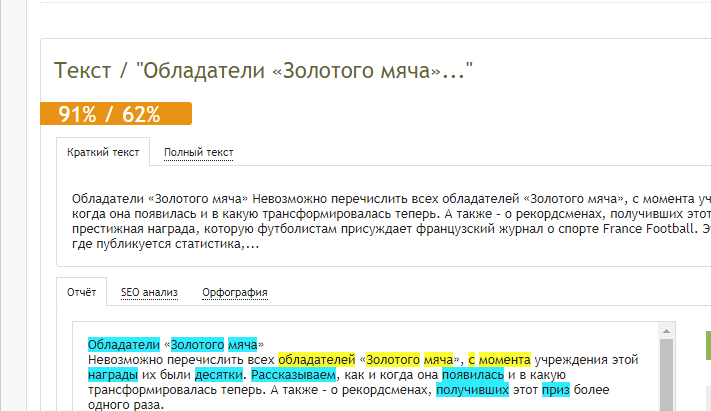Image resolution: width=711 pixels, height=411 pixels.
Task: Click the green button at the right edge
Action: coord(708,345)
